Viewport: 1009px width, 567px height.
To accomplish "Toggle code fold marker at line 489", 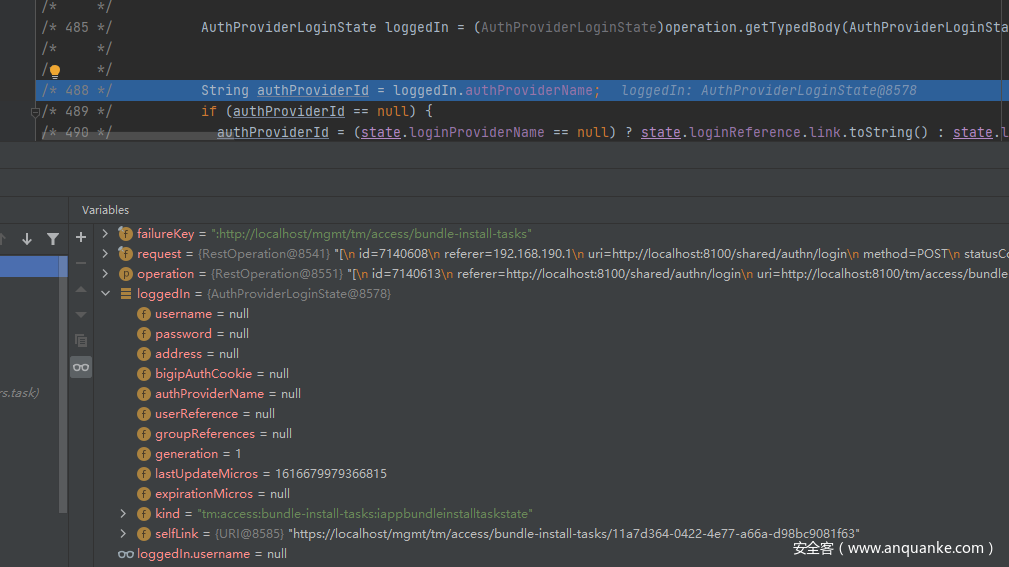I will [x=36, y=112].
